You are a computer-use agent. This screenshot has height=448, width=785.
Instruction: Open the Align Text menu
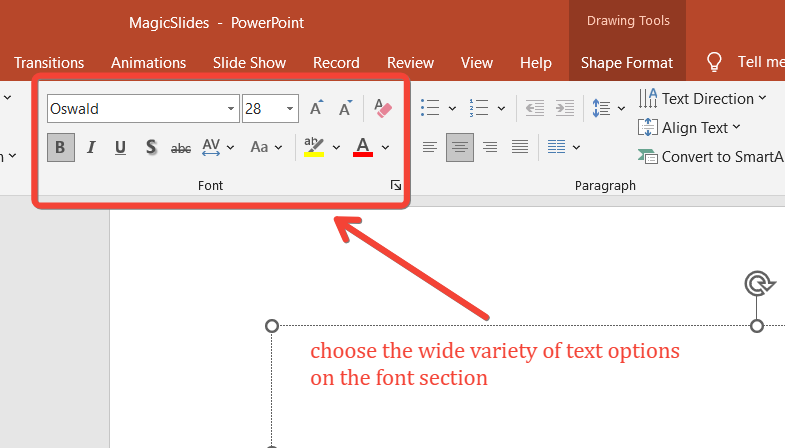pyautogui.click(x=689, y=128)
